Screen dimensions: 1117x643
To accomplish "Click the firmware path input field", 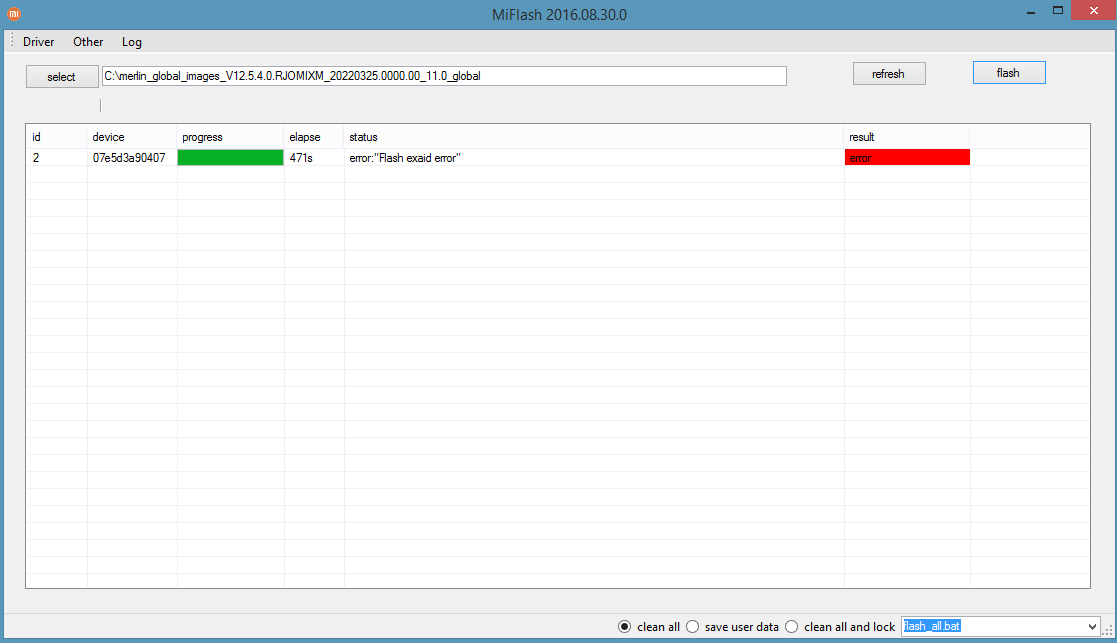I will pyautogui.click(x=444, y=76).
